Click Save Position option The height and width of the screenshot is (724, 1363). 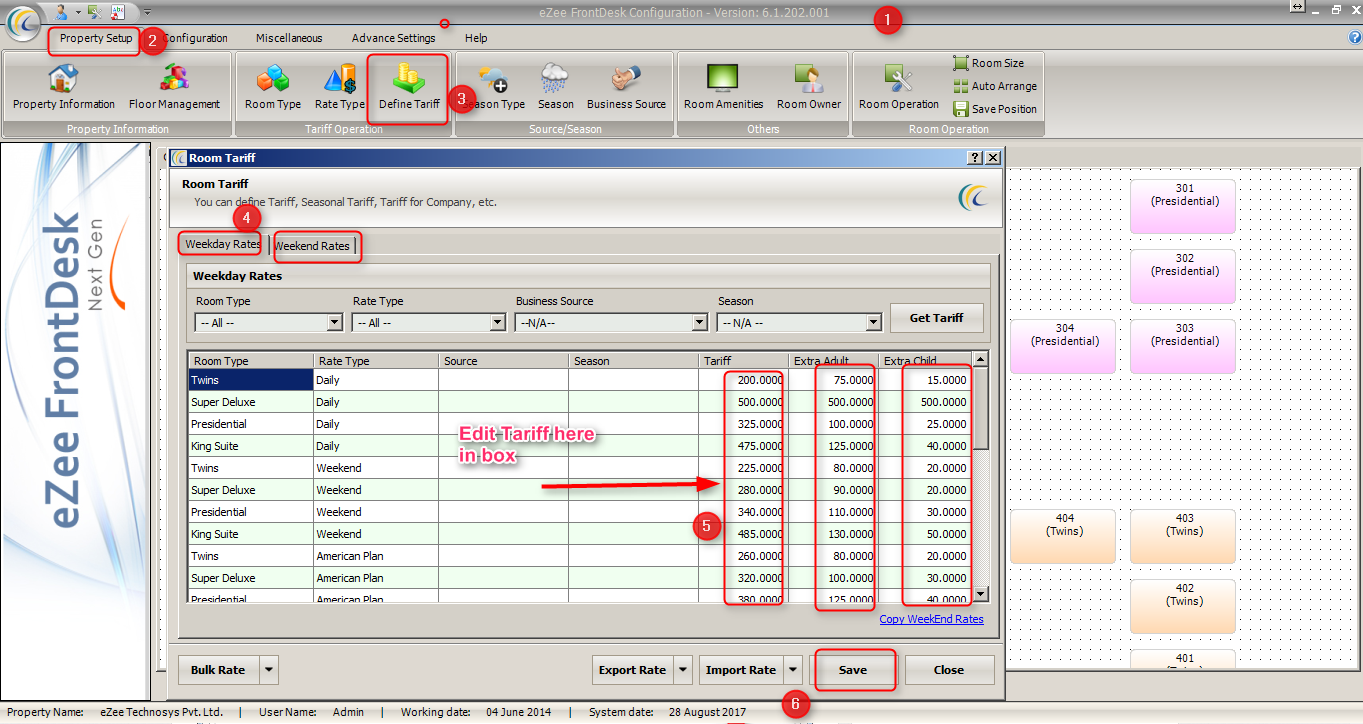[x=995, y=109]
